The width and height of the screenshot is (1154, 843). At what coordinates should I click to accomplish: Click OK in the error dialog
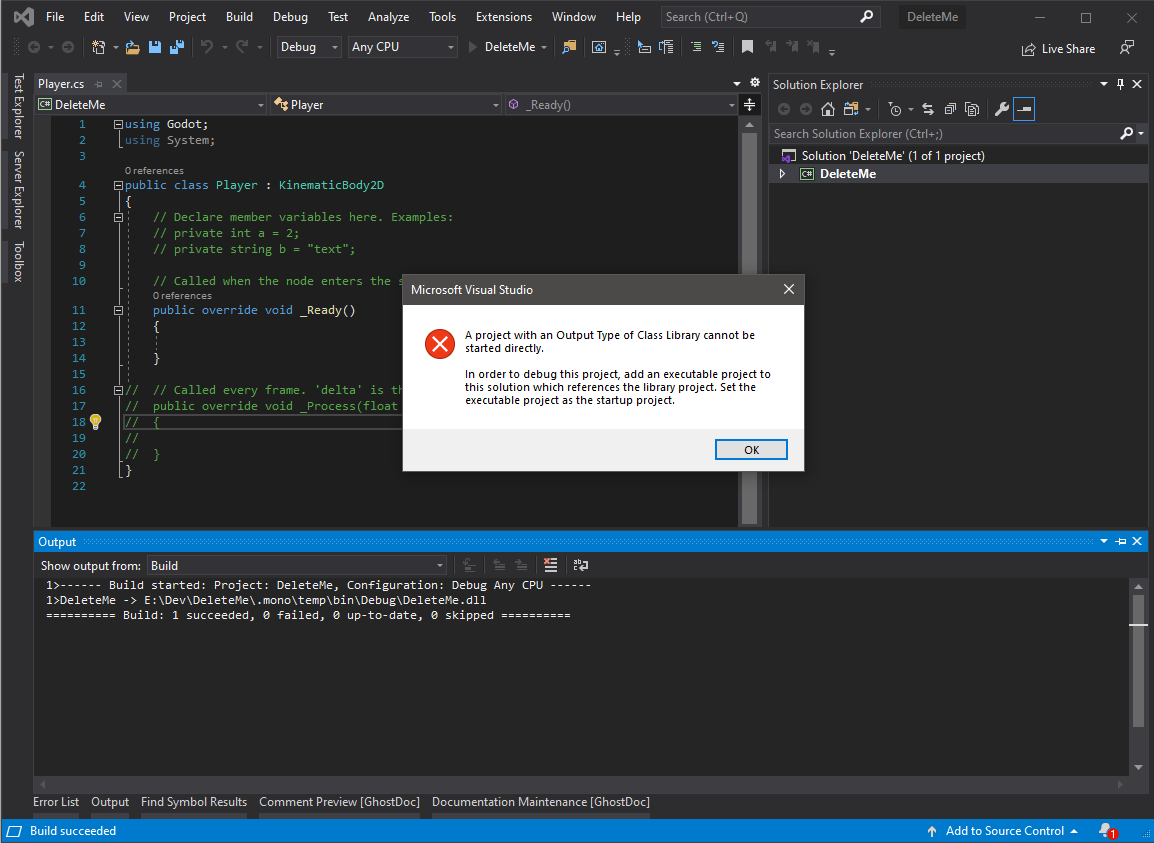click(751, 450)
